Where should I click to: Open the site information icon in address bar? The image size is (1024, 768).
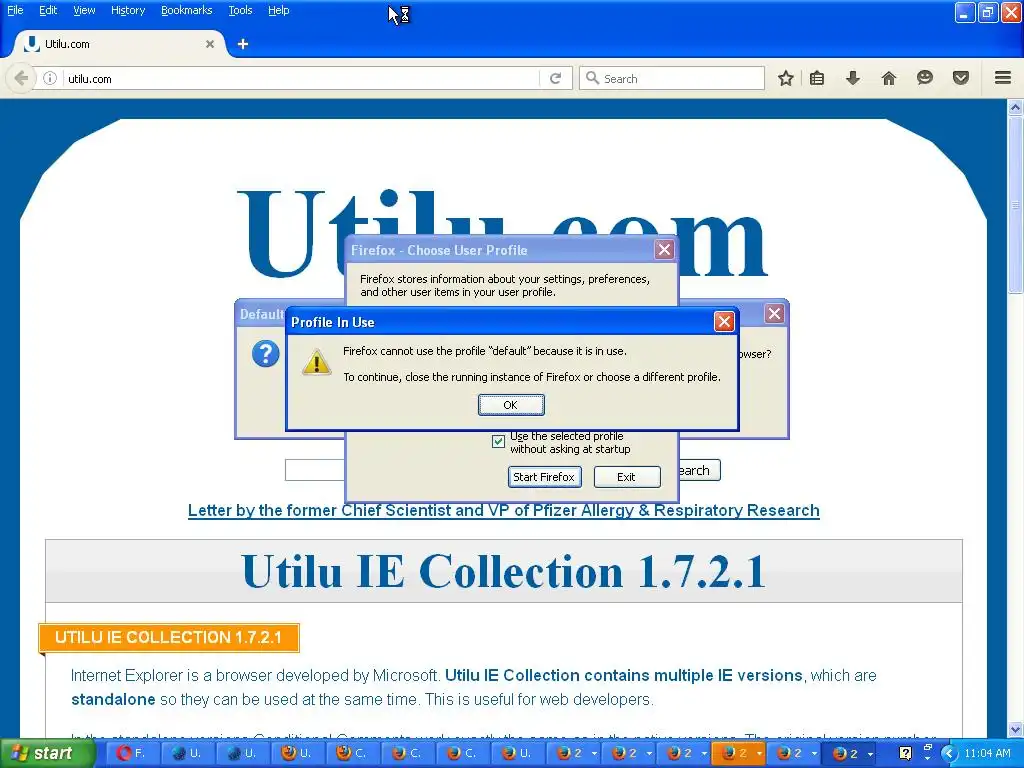50,78
